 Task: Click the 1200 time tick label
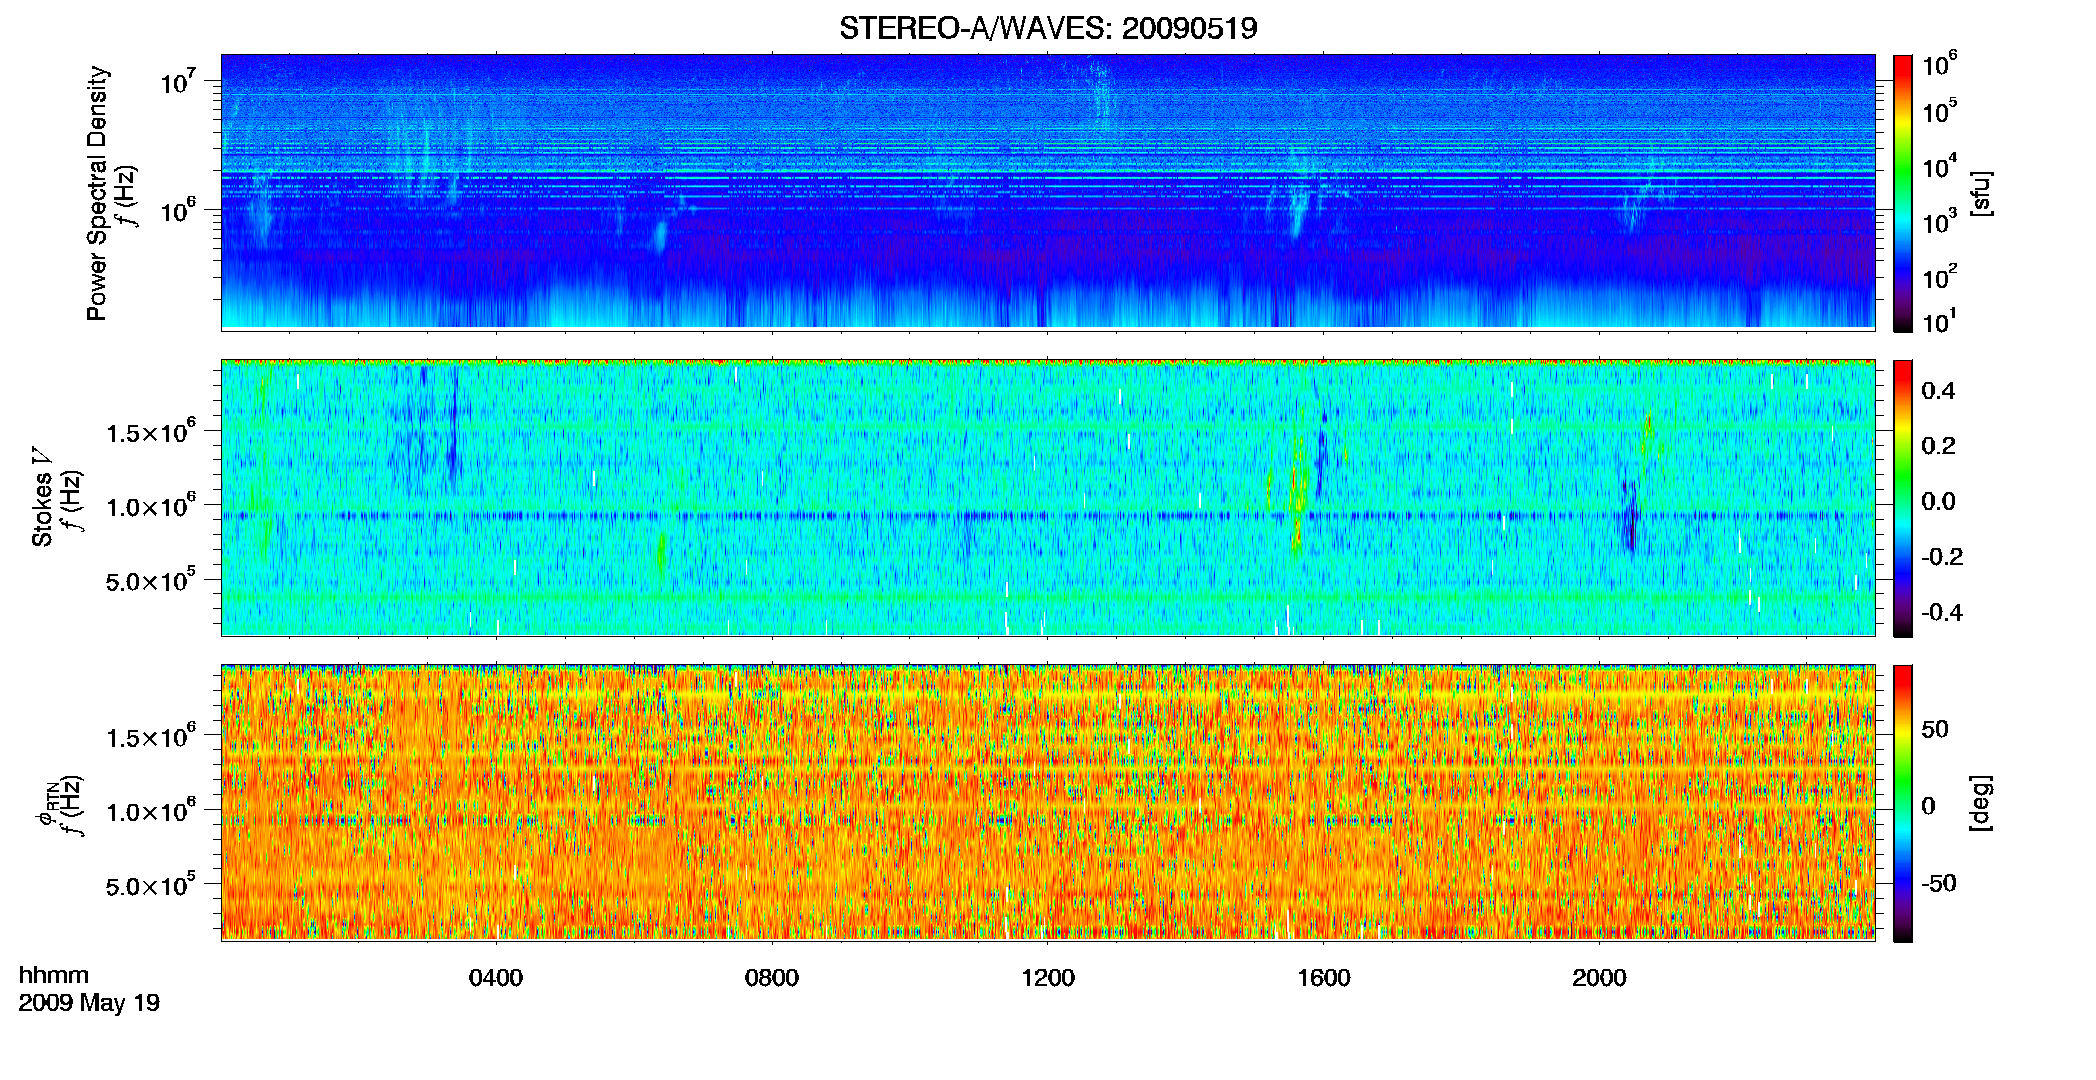click(x=1048, y=977)
